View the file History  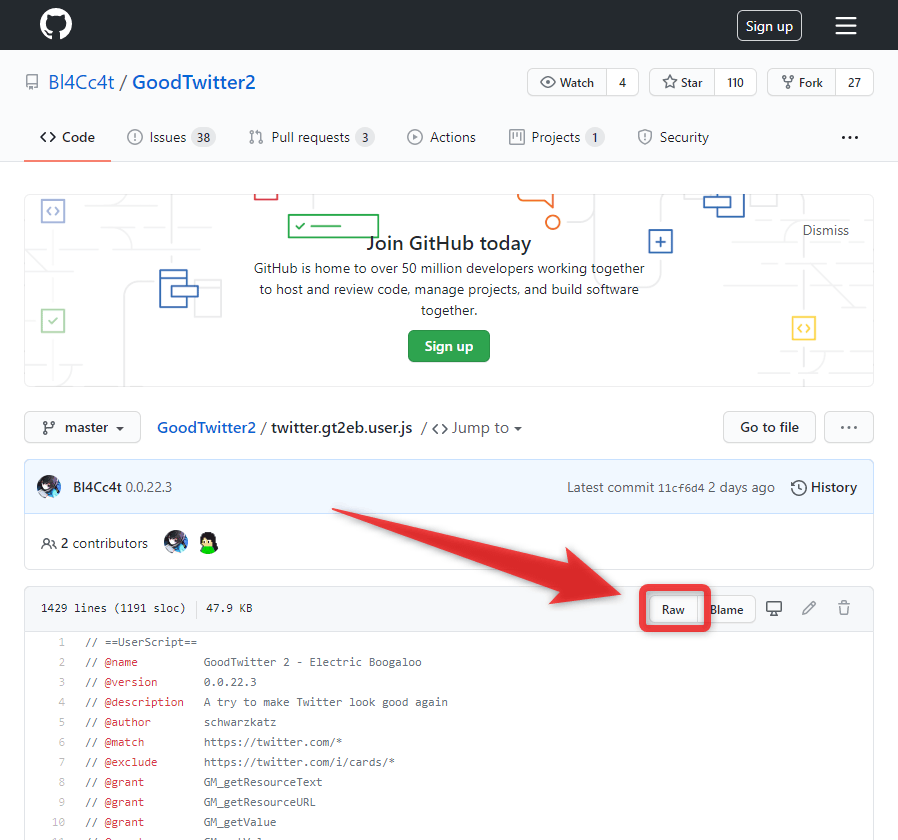[824, 488]
